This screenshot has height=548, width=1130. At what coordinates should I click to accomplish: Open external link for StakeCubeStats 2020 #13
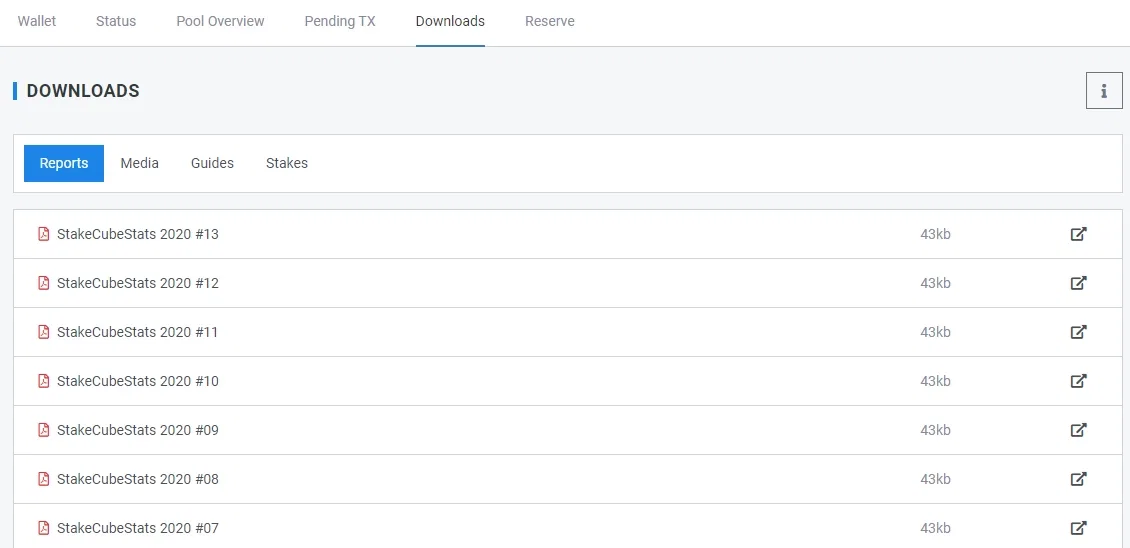[x=1078, y=234]
